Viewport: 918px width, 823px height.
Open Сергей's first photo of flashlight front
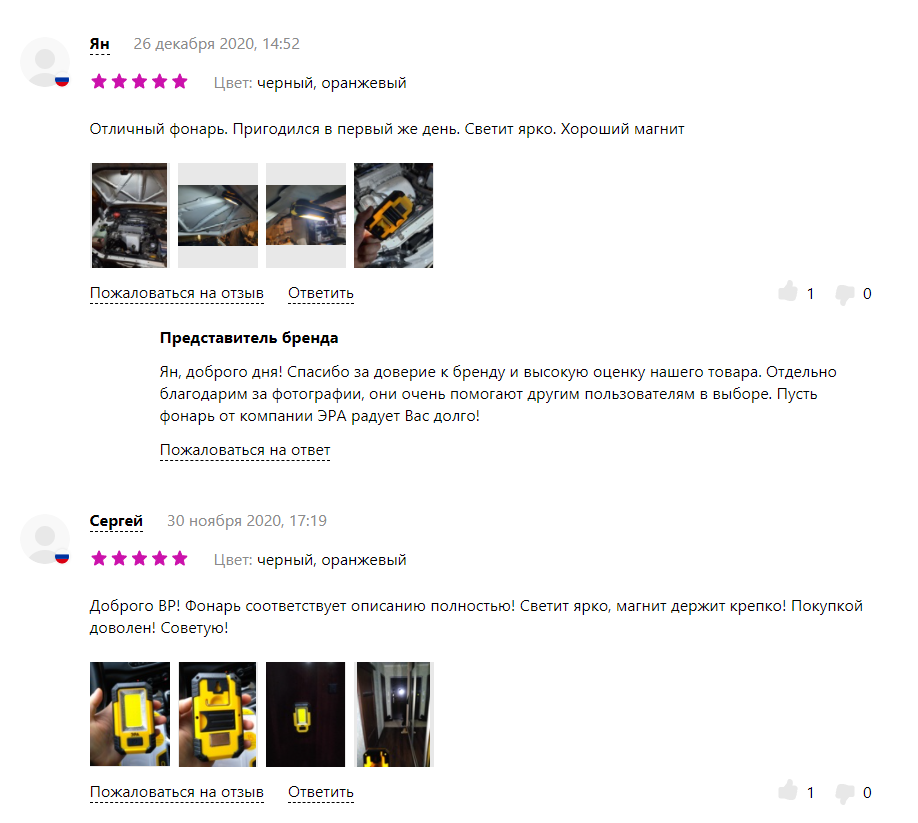click(130, 714)
